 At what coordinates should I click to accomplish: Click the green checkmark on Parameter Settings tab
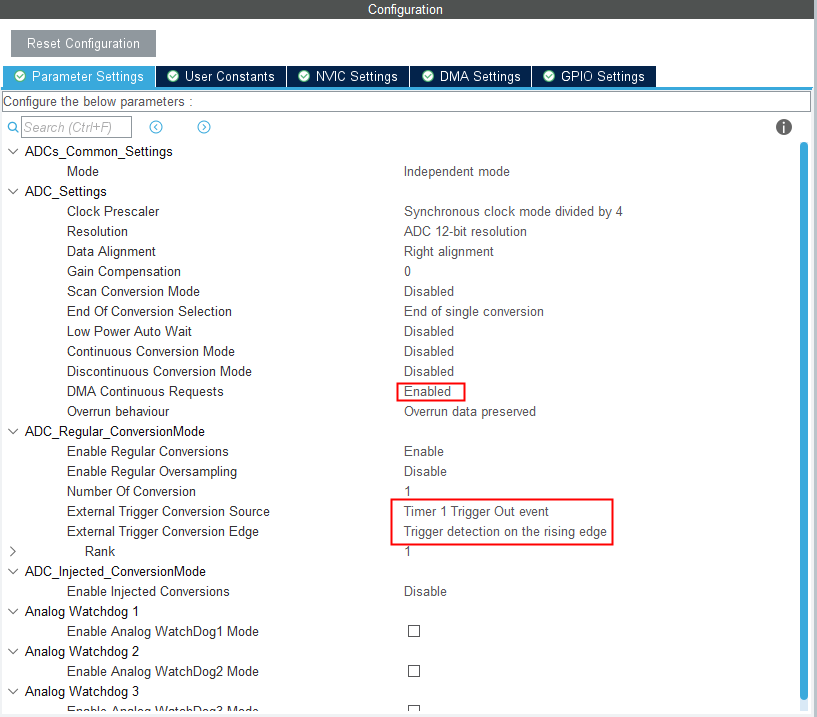[20, 76]
